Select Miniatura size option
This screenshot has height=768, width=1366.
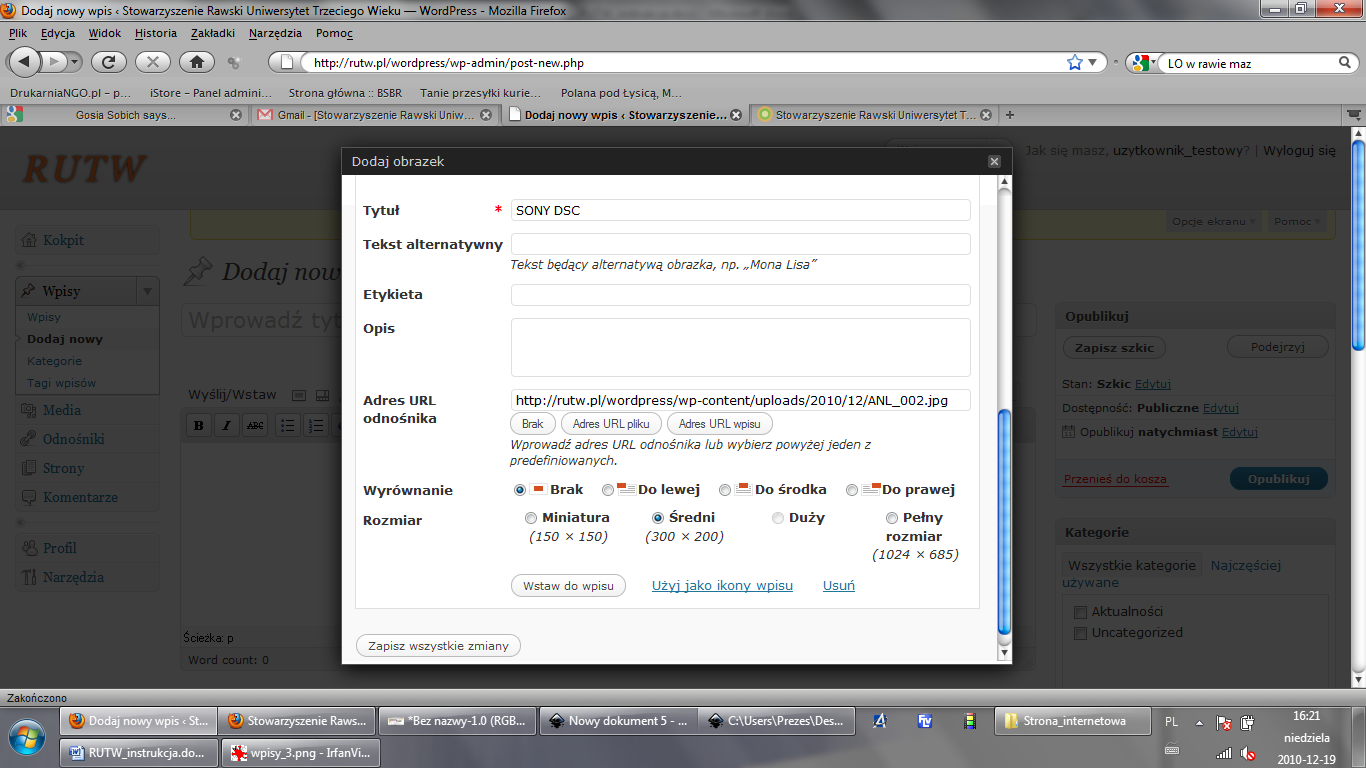pos(531,518)
